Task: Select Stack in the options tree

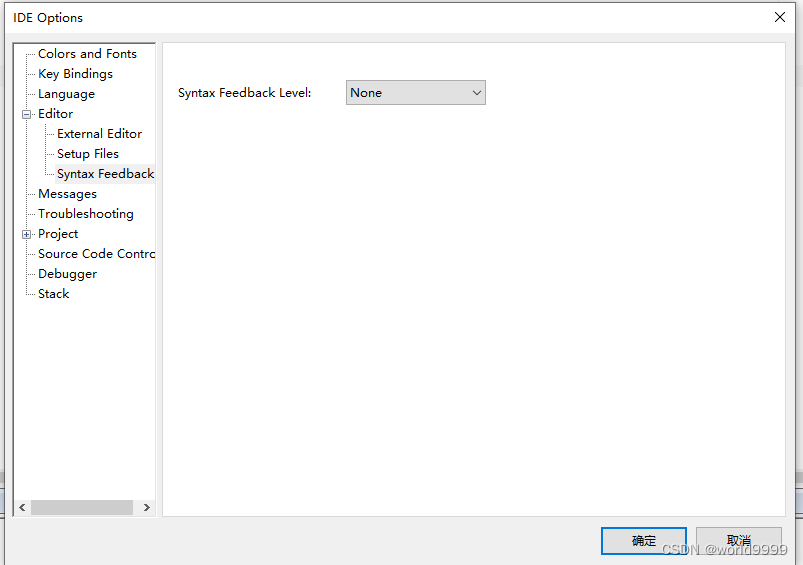Action: pyautogui.click(x=53, y=294)
